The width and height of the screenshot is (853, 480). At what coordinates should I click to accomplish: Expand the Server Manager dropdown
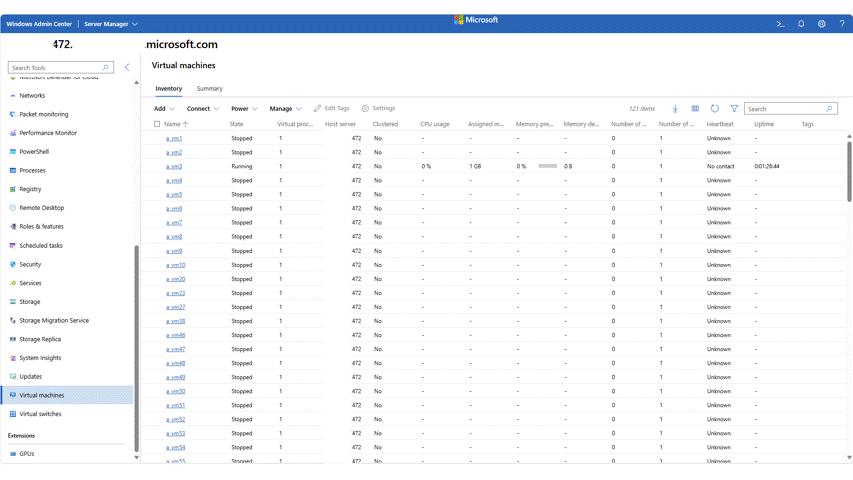pos(111,24)
